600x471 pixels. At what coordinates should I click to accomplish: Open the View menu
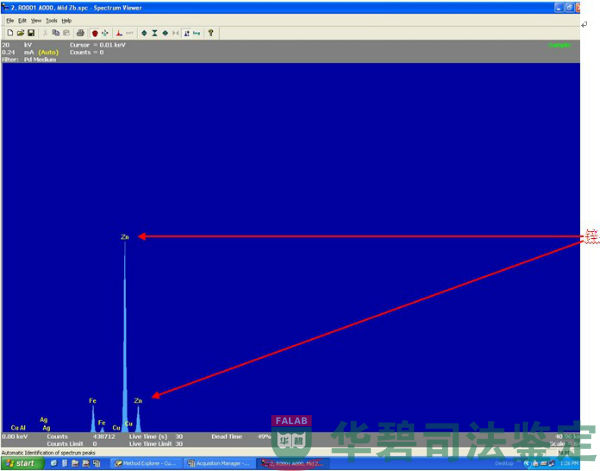36,21
